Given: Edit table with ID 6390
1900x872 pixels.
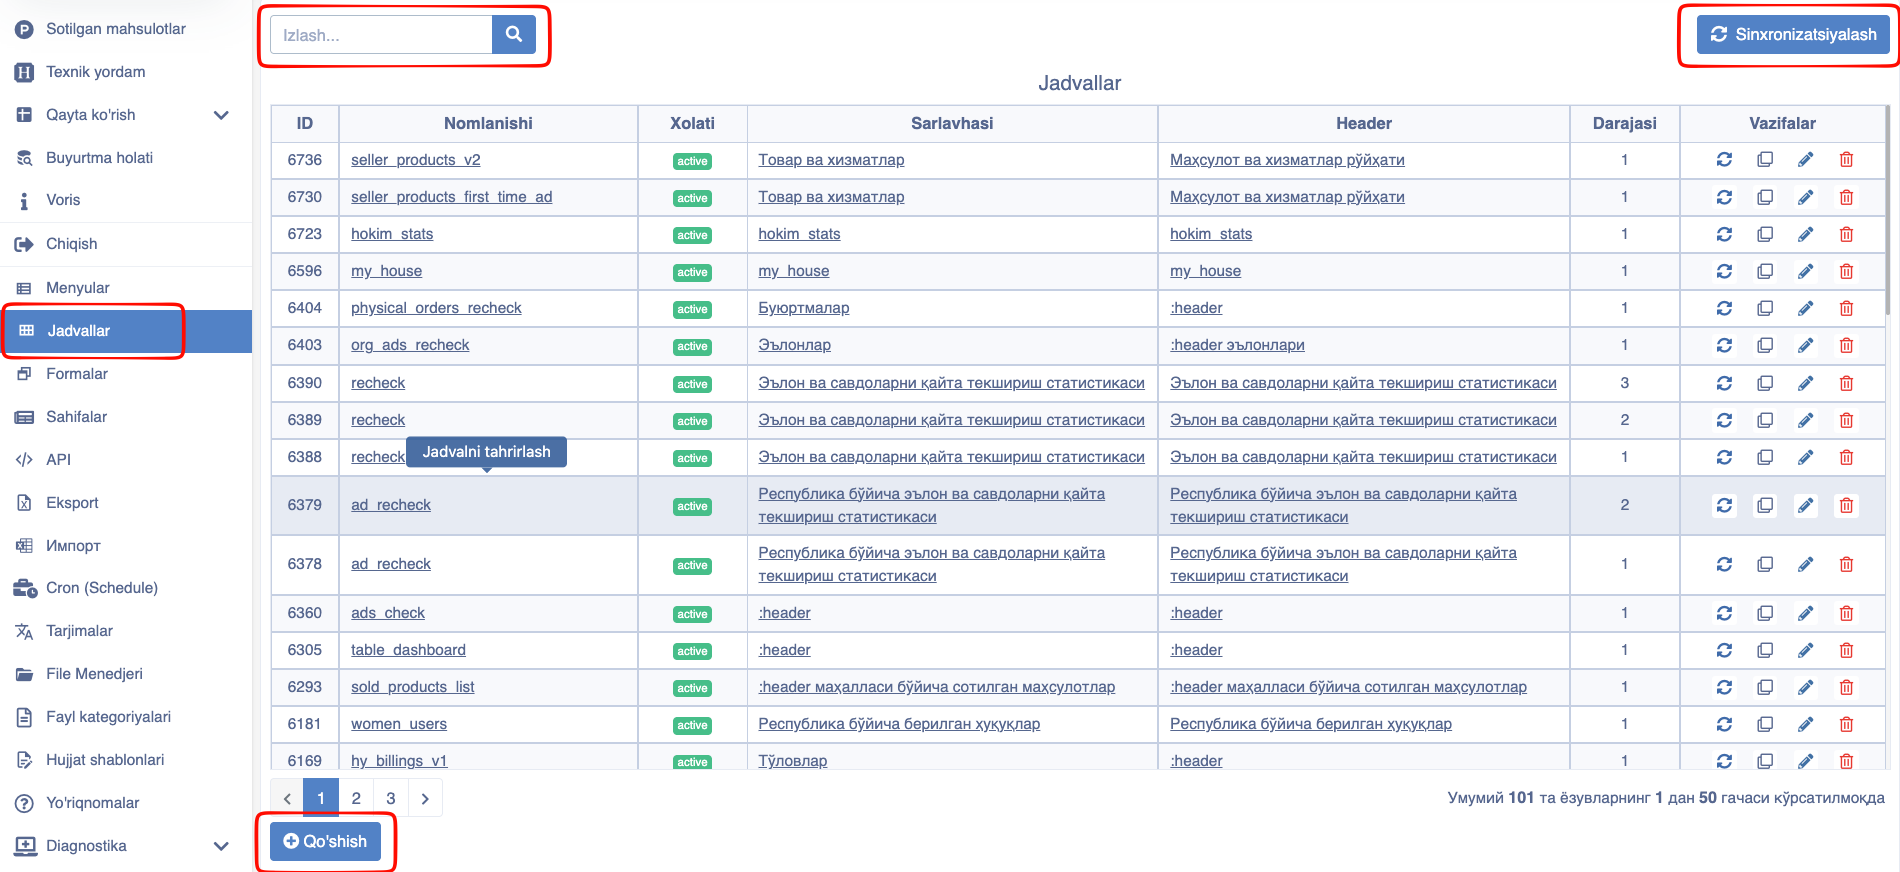Looking at the screenshot, I should [x=1805, y=383].
